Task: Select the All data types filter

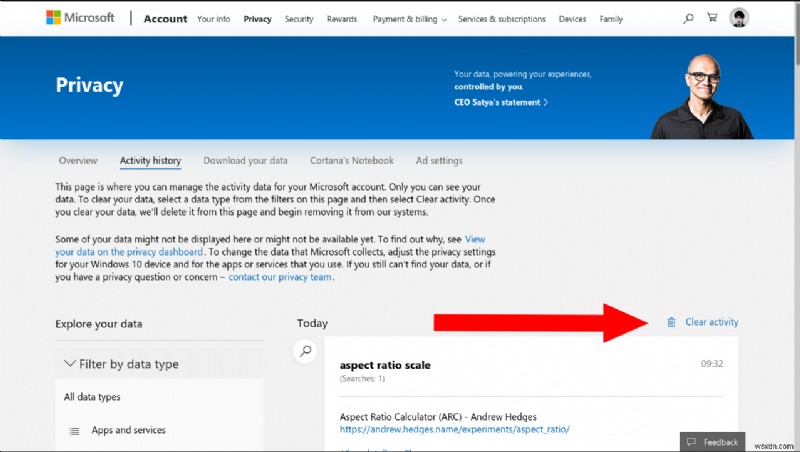Action: (92, 396)
